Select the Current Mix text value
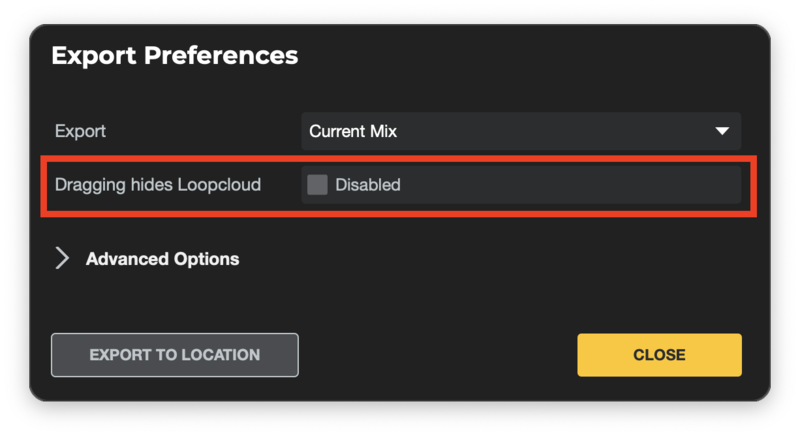The image size is (800, 436). 354,132
